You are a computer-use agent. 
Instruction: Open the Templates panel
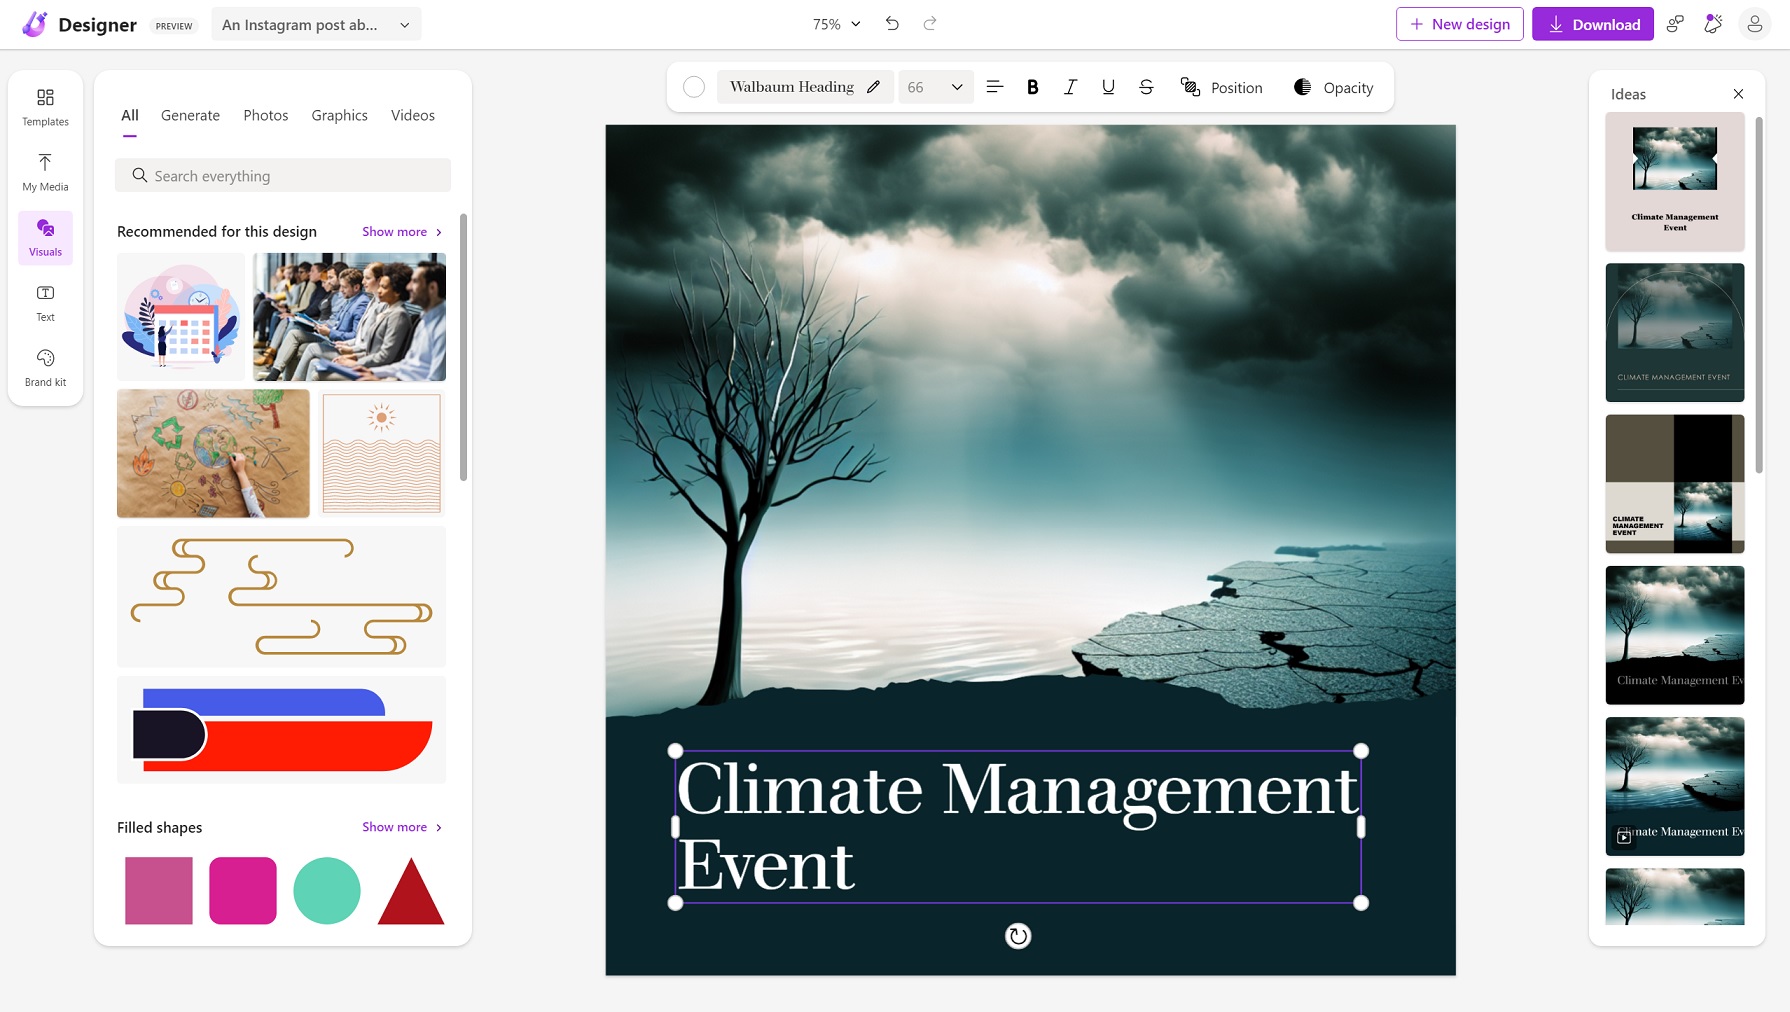[45, 106]
